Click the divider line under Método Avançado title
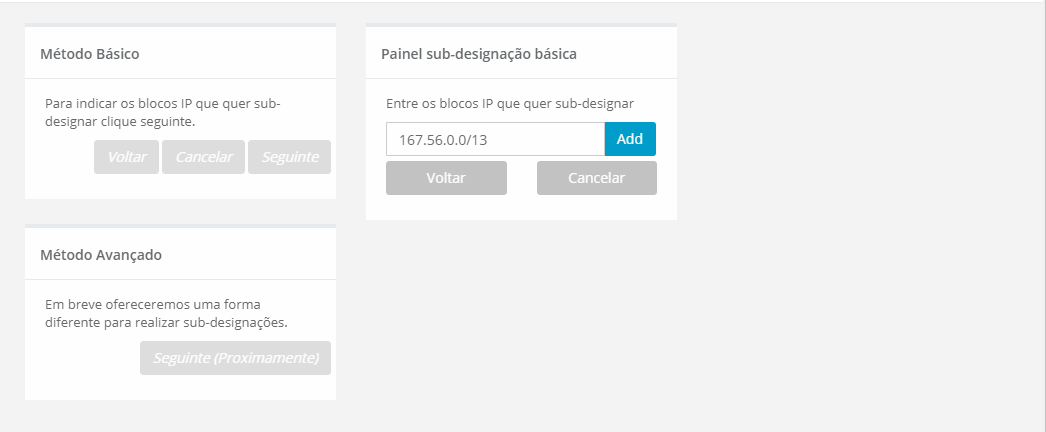This screenshot has width=1046, height=432. point(180,279)
